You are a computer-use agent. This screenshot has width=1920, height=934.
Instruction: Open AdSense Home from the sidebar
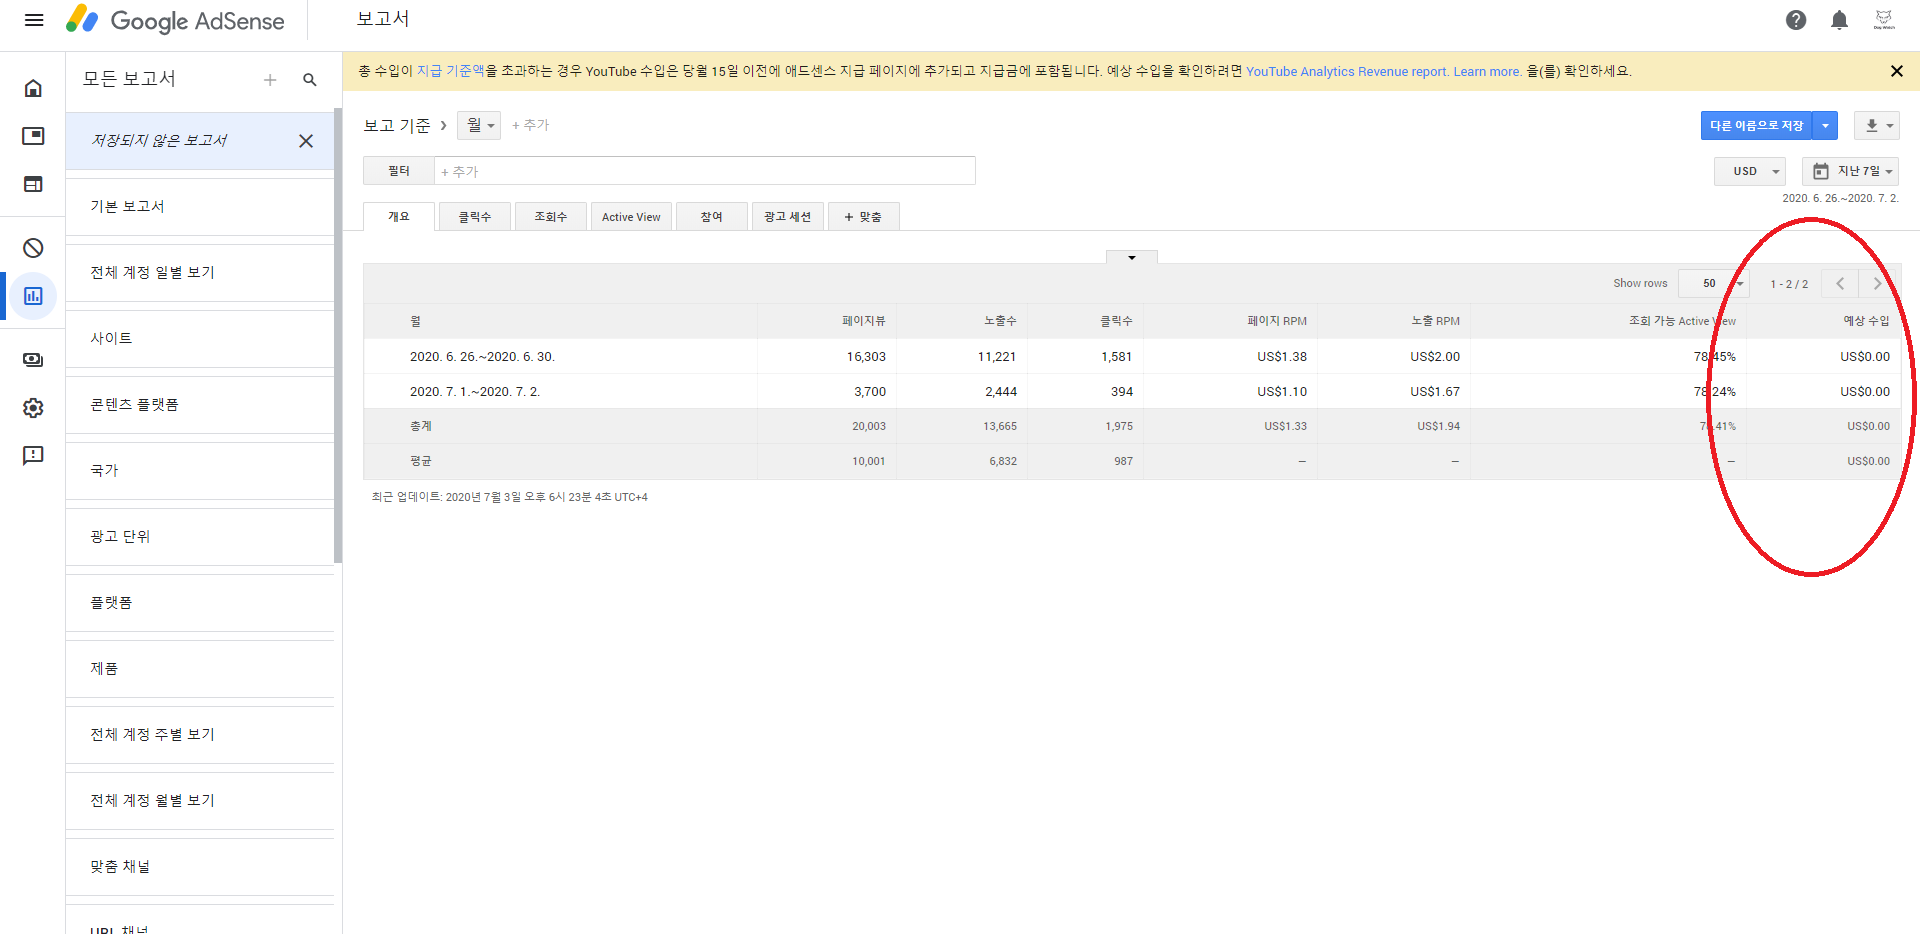[33, 88]
